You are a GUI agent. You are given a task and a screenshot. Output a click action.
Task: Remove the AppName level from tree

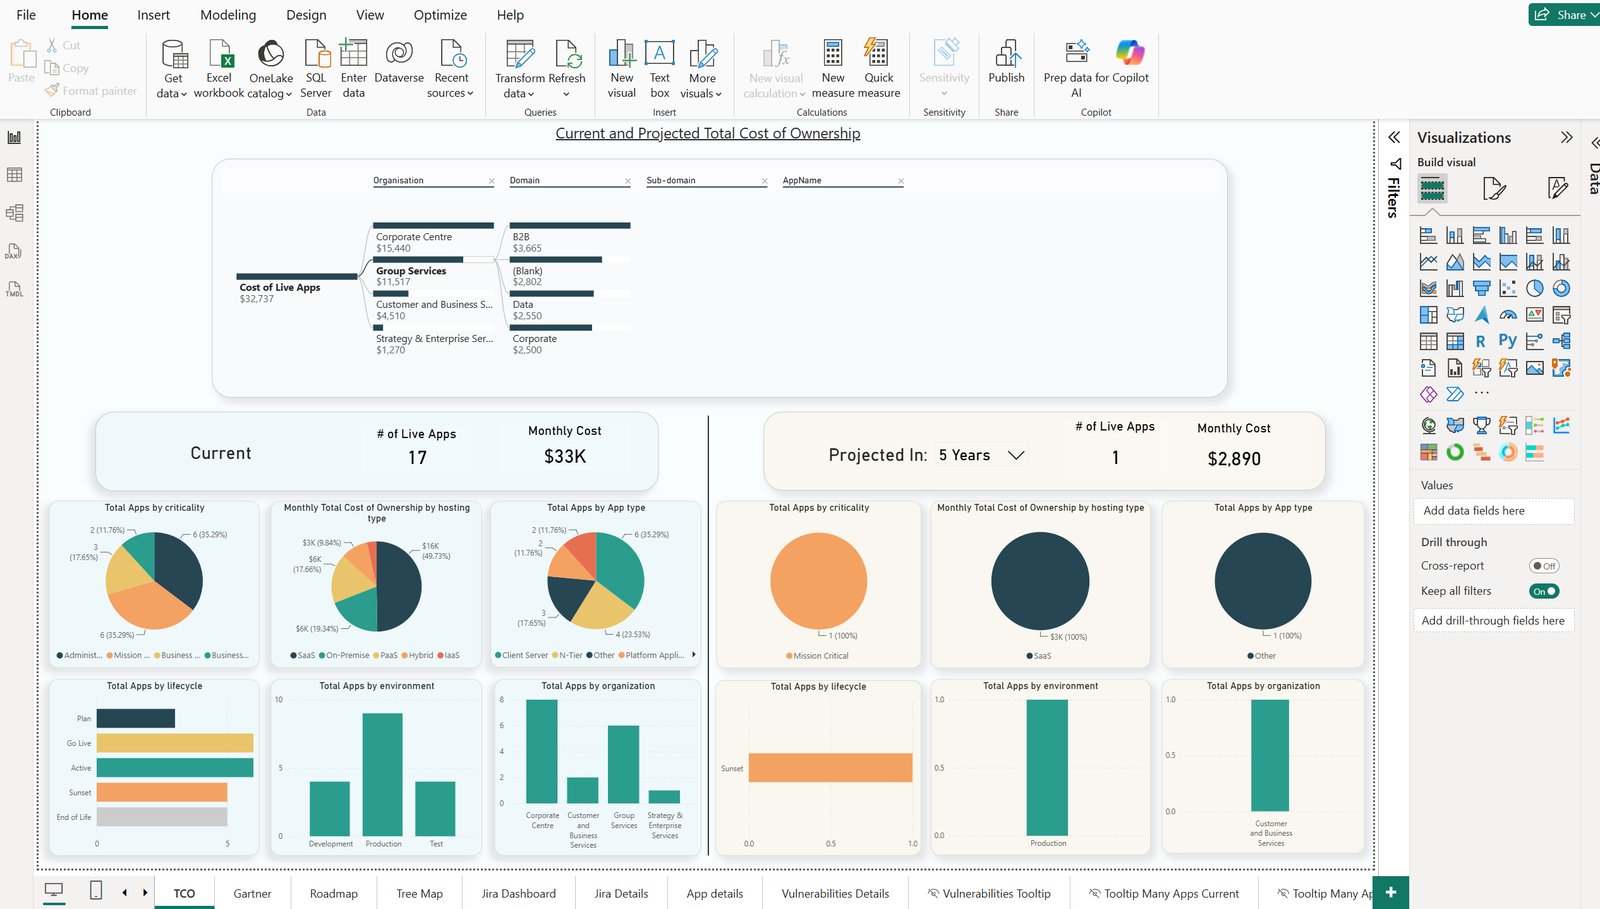click(x=901, y=181)
